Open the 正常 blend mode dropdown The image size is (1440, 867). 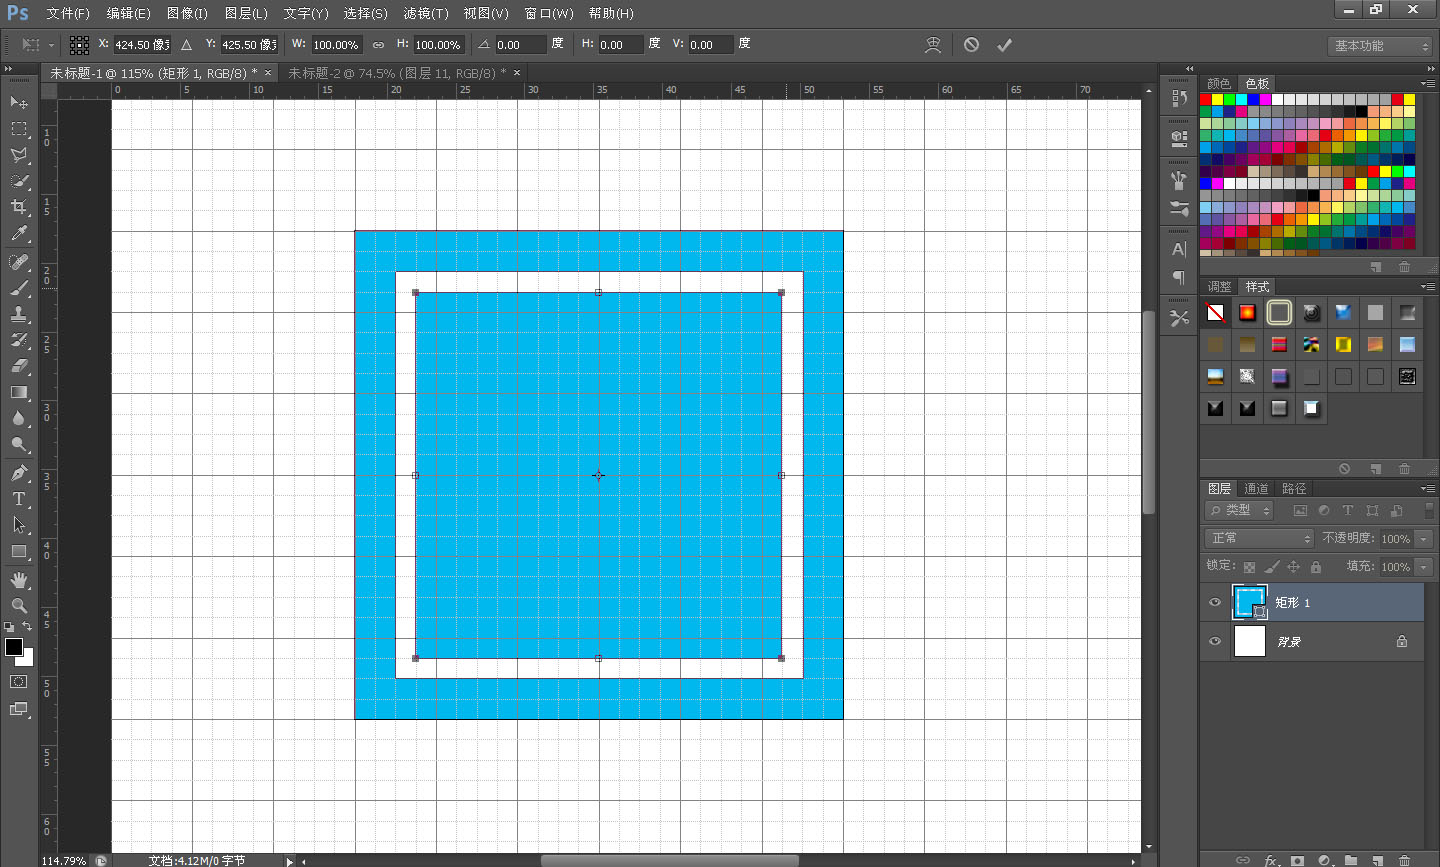pos(1259,538)
